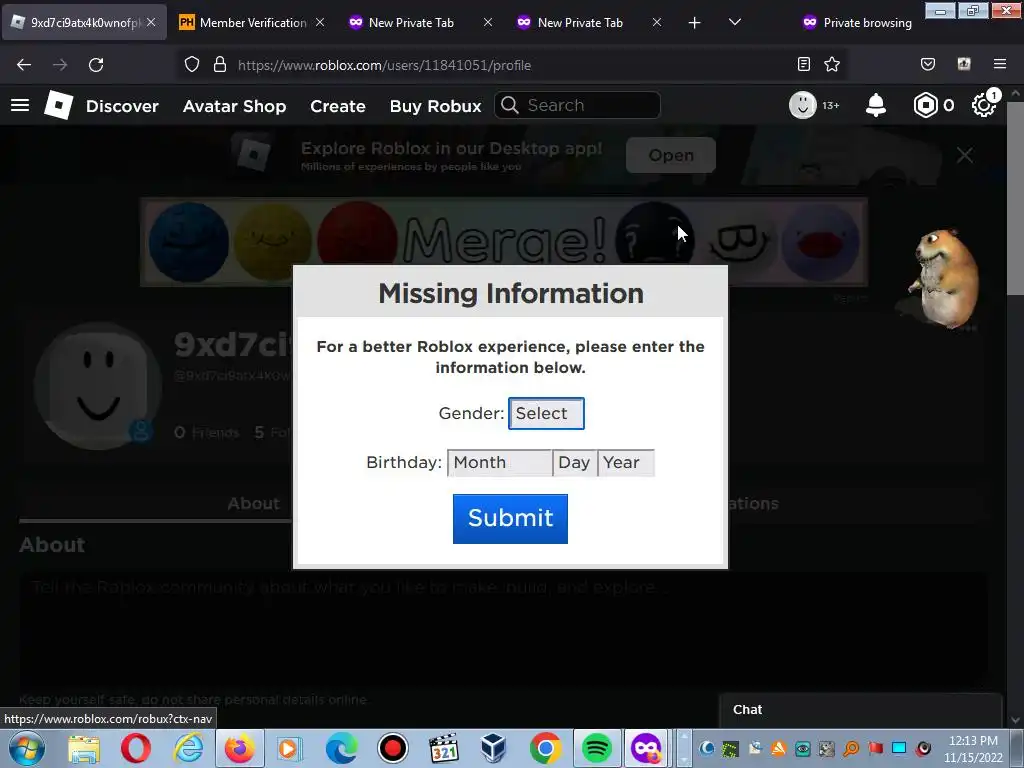
Task: Open the Create menu item
Action: point(338,106)
